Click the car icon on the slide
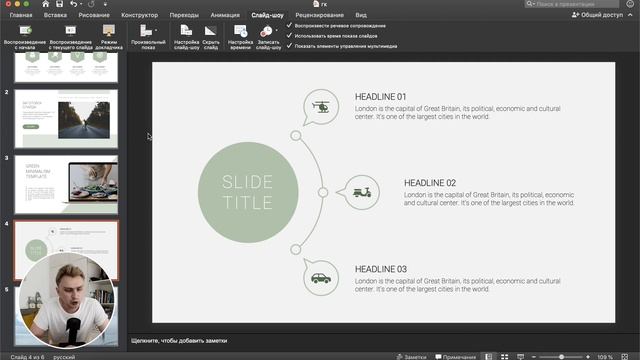640x360 pixels. [321, 278]
